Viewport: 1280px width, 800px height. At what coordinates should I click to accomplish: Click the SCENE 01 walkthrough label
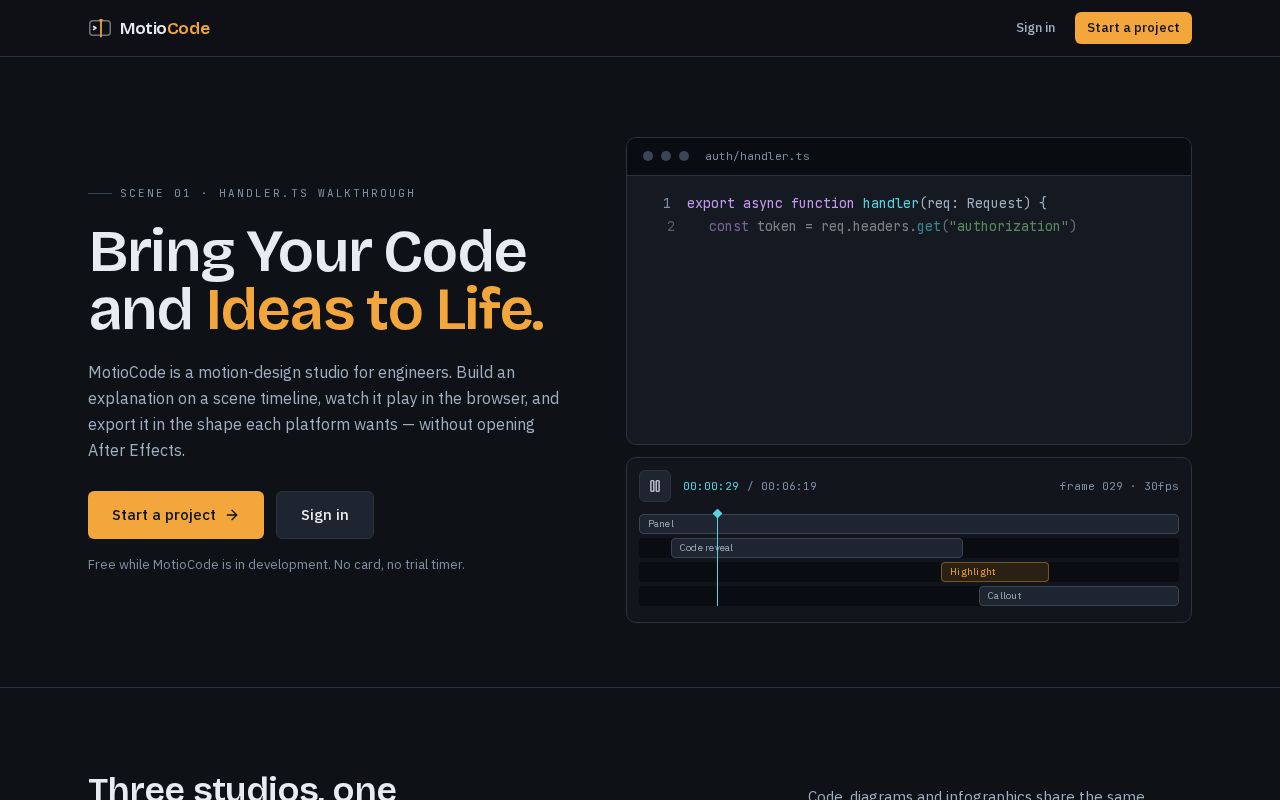[268, 193]
